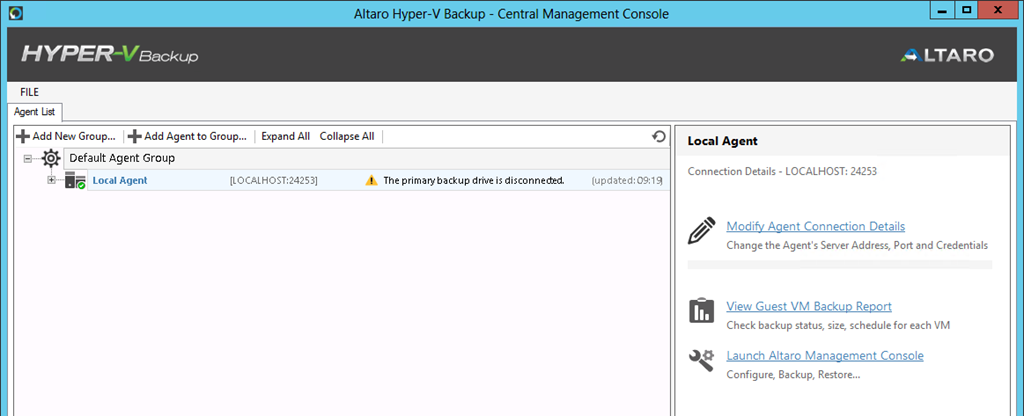Click the Altaro logo in header
1024x416 pixels.
[x=946, y=56]
